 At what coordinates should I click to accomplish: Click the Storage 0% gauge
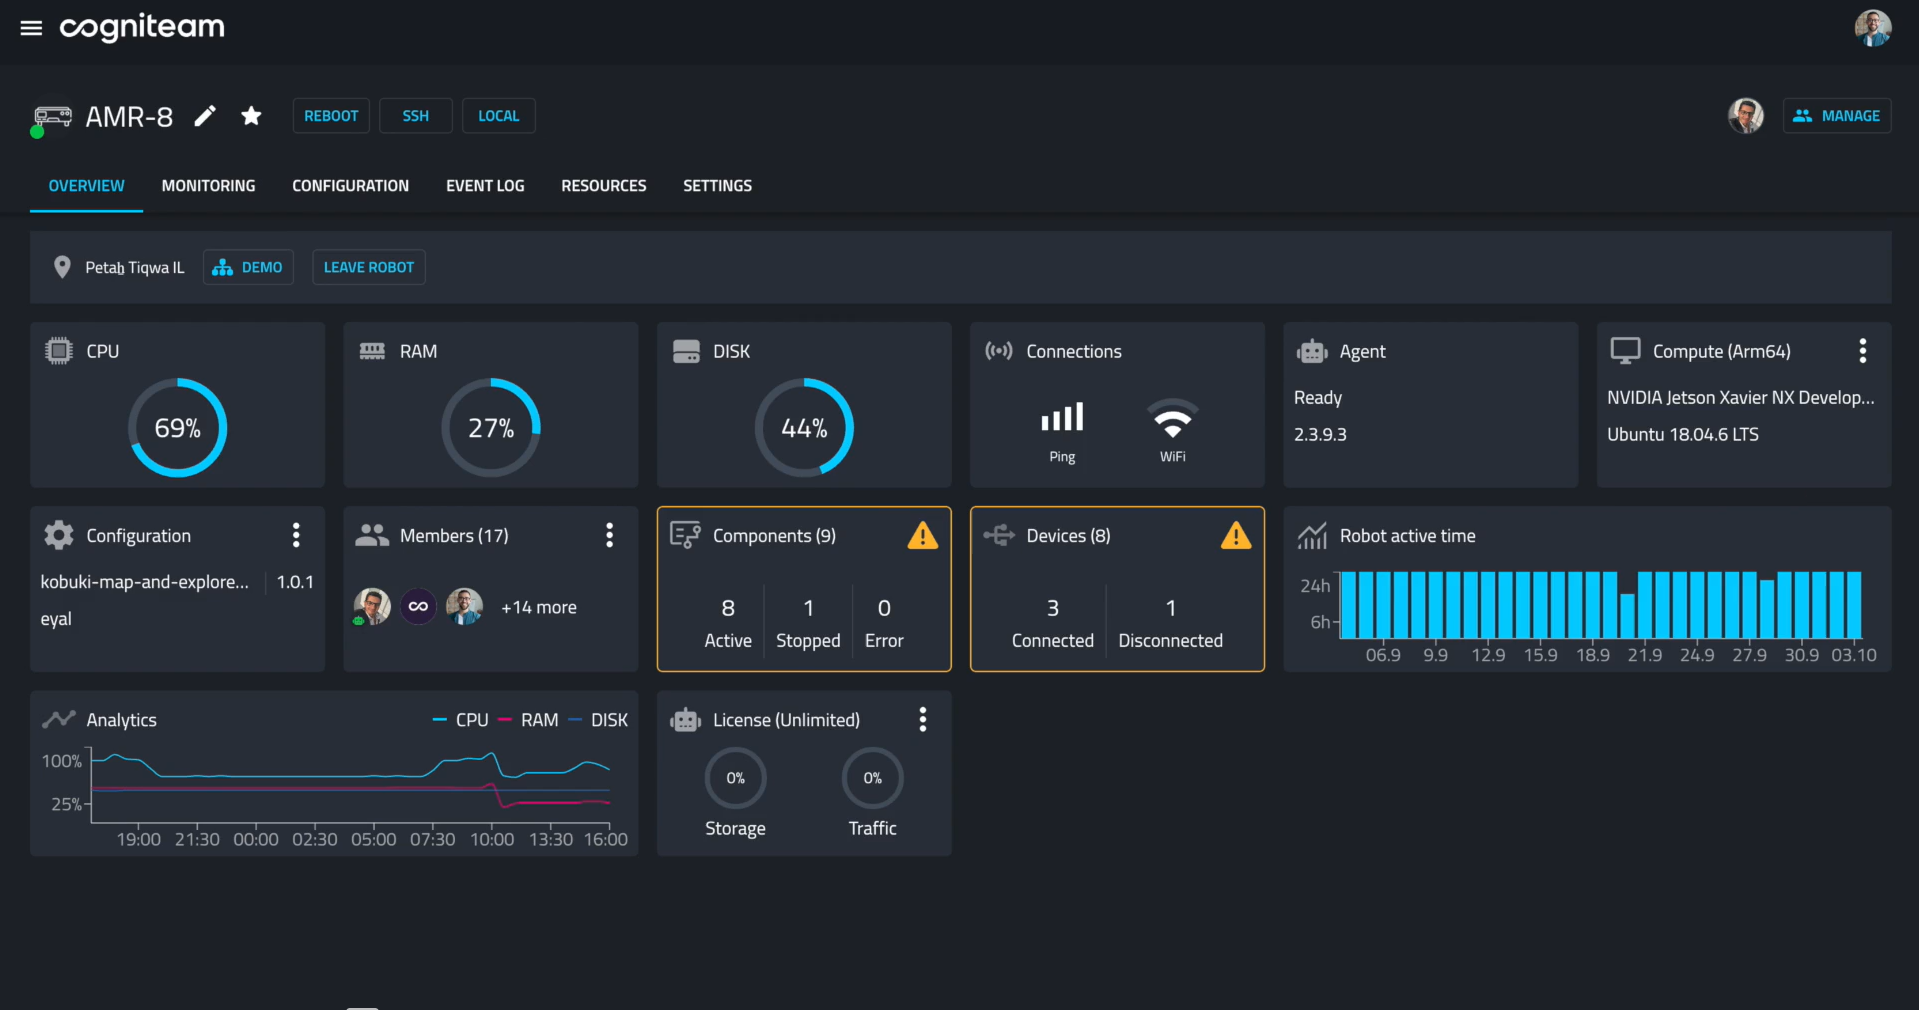tap(735, 778)
